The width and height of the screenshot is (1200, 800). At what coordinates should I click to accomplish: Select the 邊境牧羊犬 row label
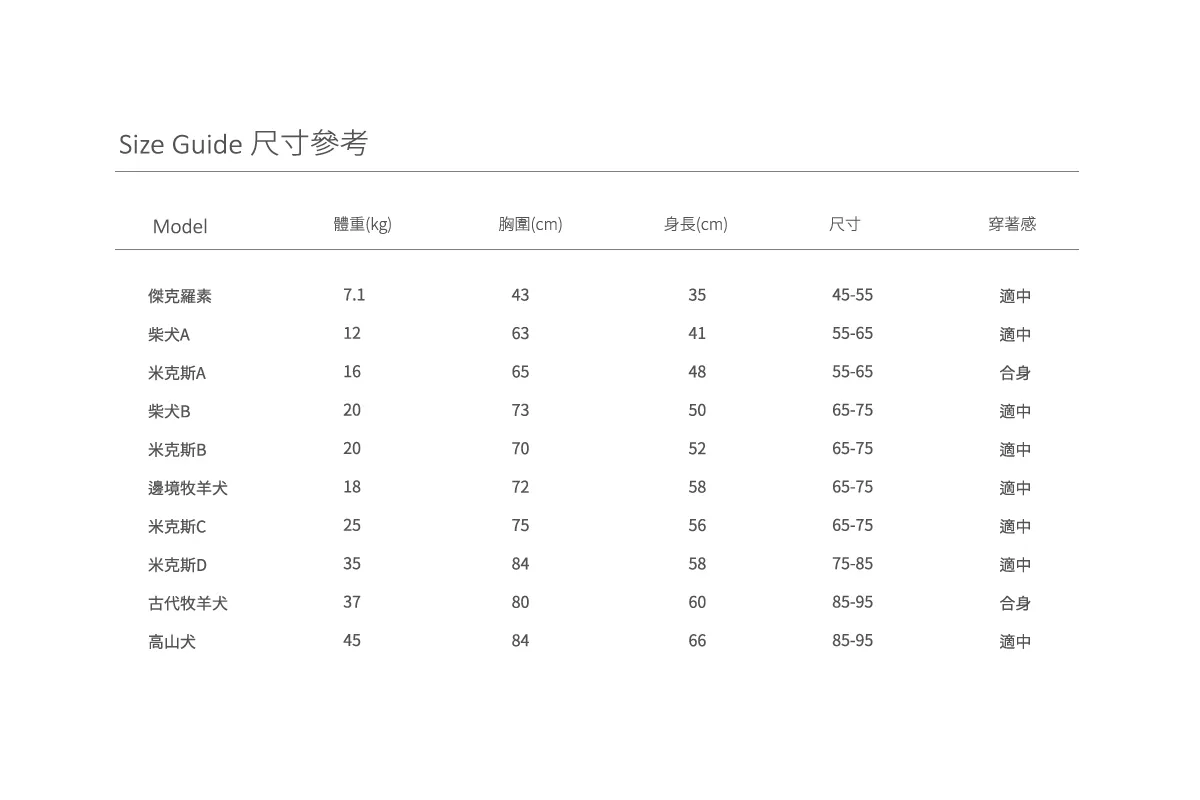coord(188,488)
